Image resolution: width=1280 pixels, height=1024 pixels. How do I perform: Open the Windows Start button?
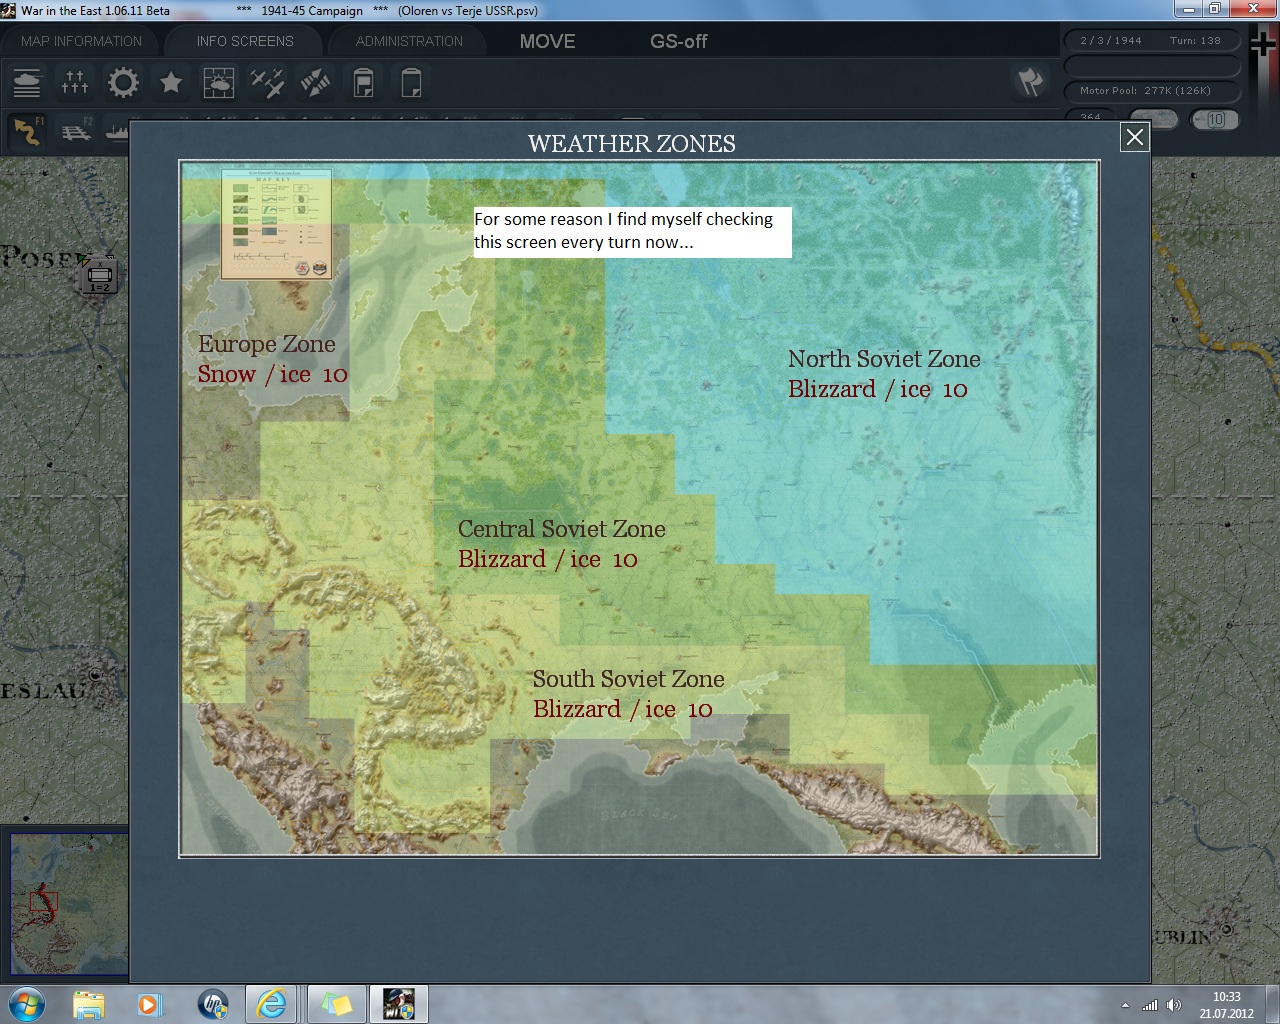point(25,1004)
